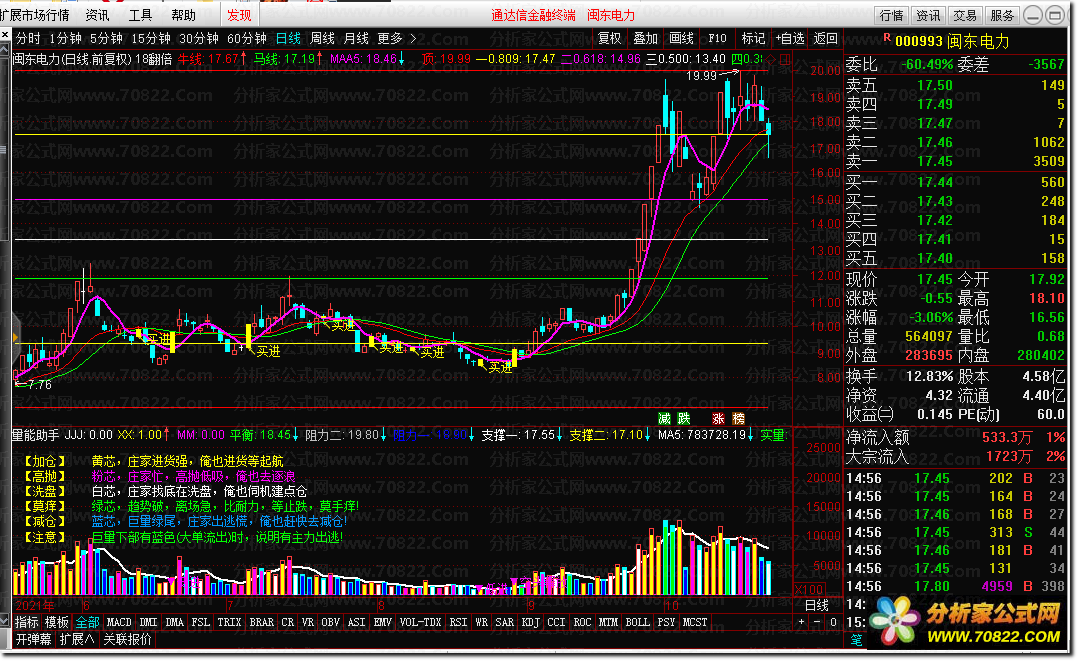Switch indicator to TRIX
Image resolution: width=1079 pixels, height=661 pixels.
pos(229,622)
